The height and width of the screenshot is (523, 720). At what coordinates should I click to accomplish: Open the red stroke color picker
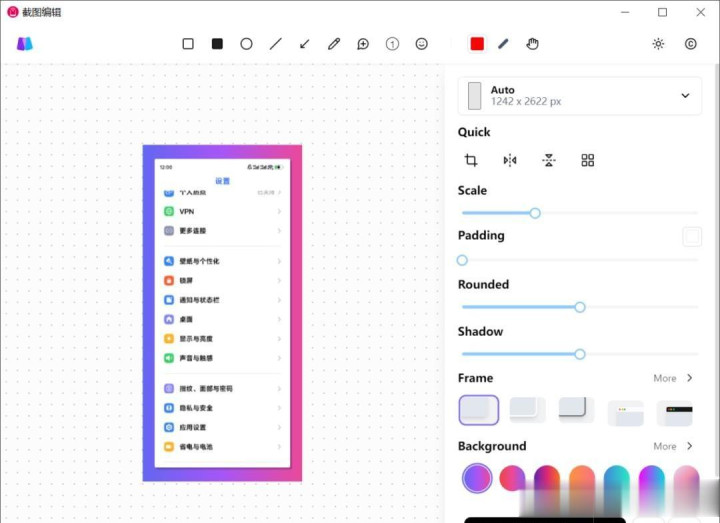(477, 44)
